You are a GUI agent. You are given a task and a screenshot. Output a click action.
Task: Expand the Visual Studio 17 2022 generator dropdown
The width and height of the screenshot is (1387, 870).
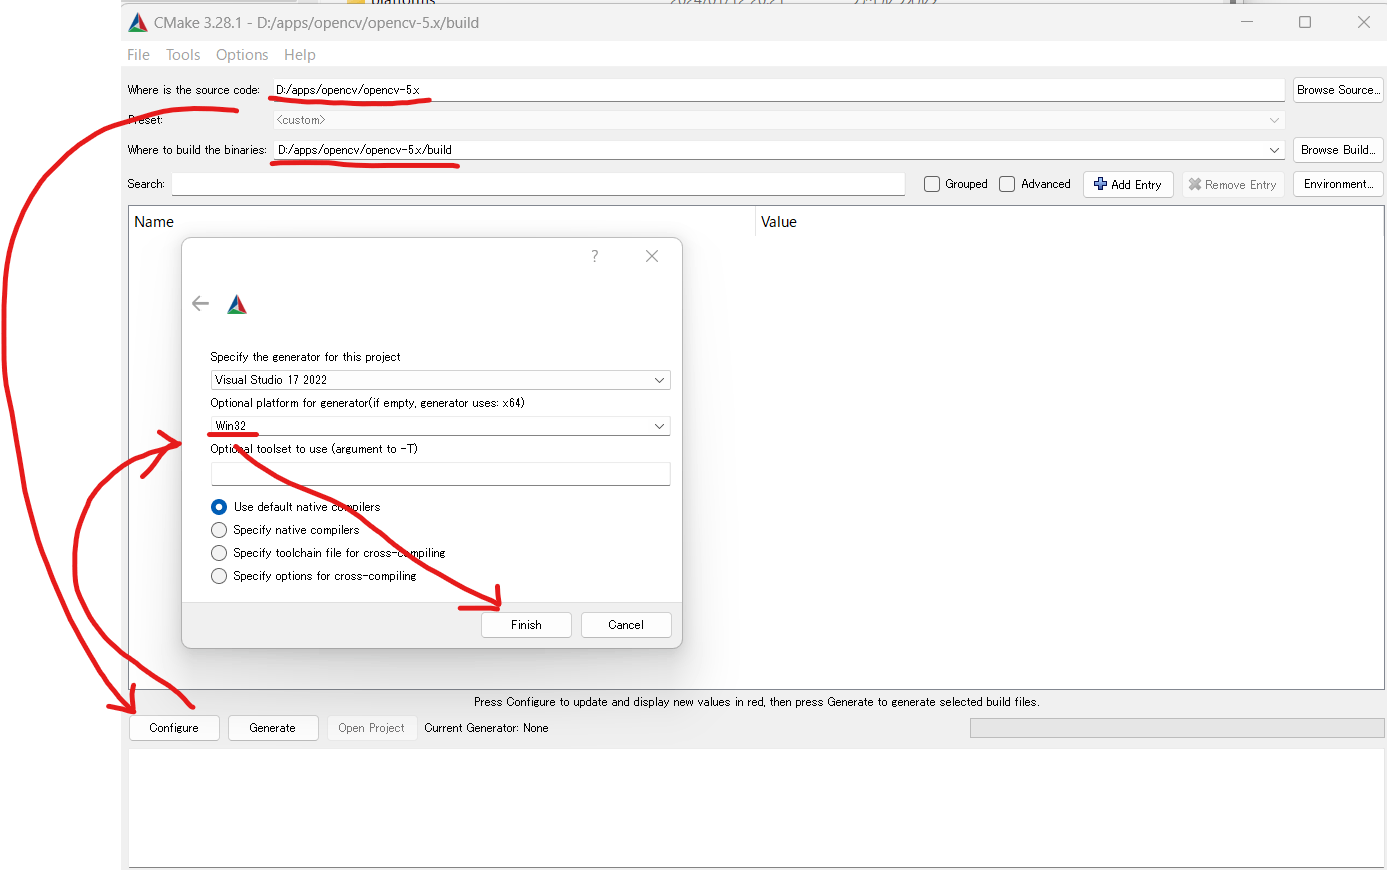point(659,380)
